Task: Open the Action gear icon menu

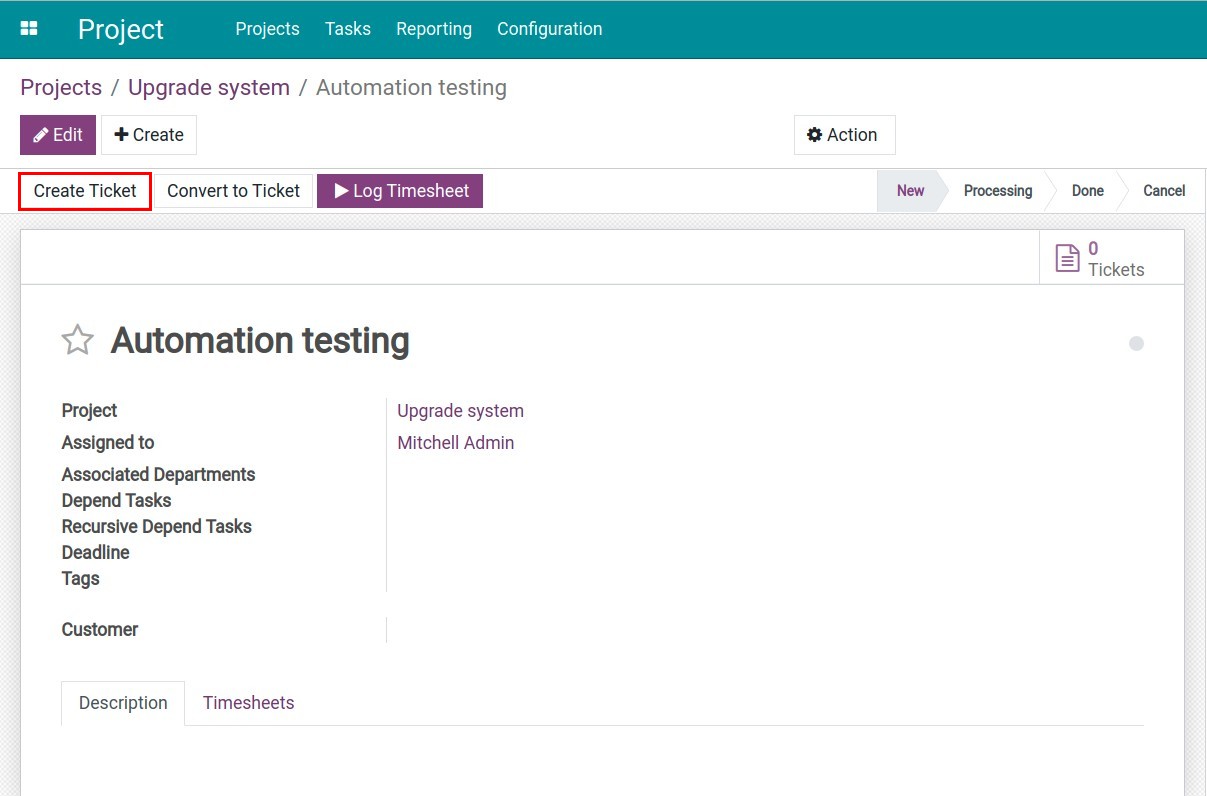Action: 814,134
